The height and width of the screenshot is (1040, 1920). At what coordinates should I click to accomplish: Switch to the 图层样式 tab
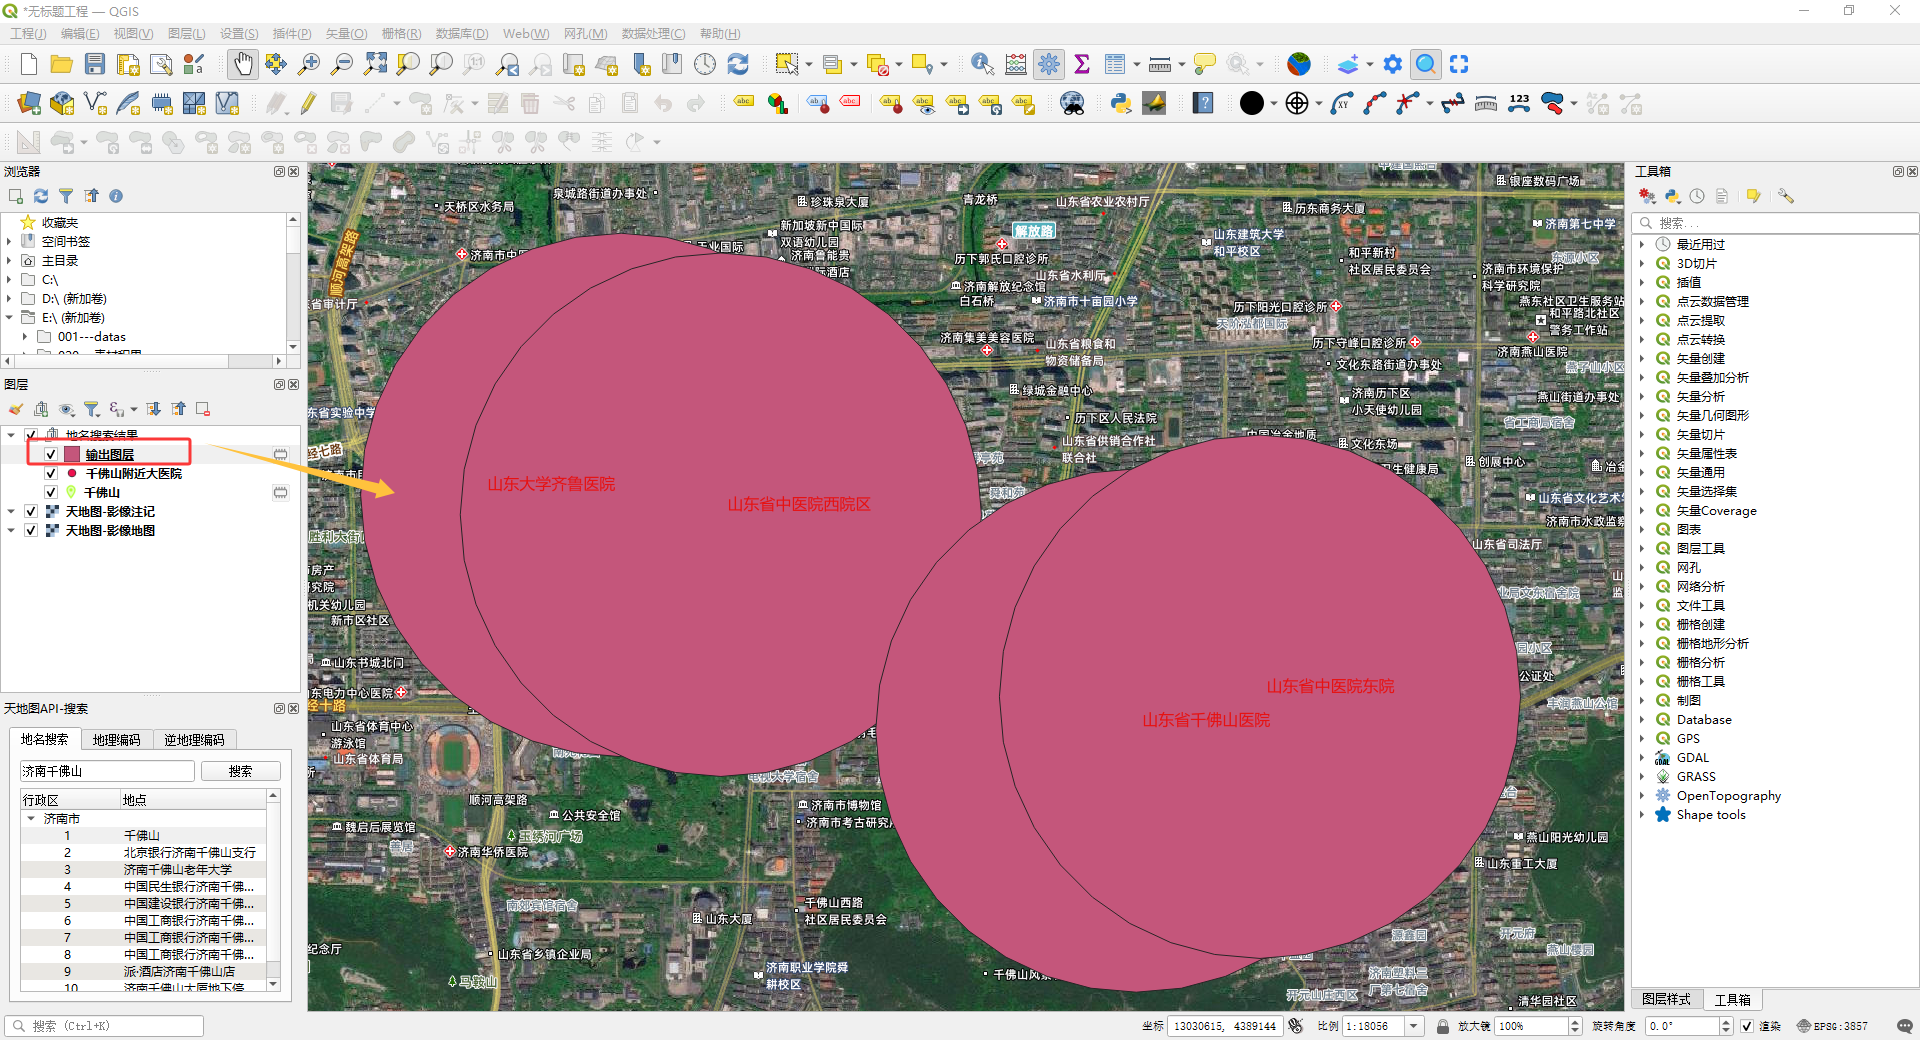click(x=1666, y=999)
